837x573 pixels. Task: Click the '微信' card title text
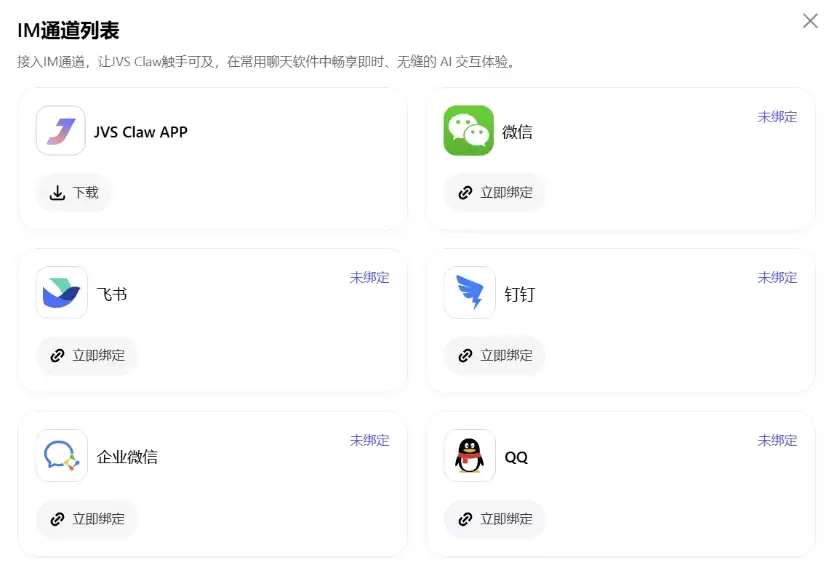[x=517, y=132]
